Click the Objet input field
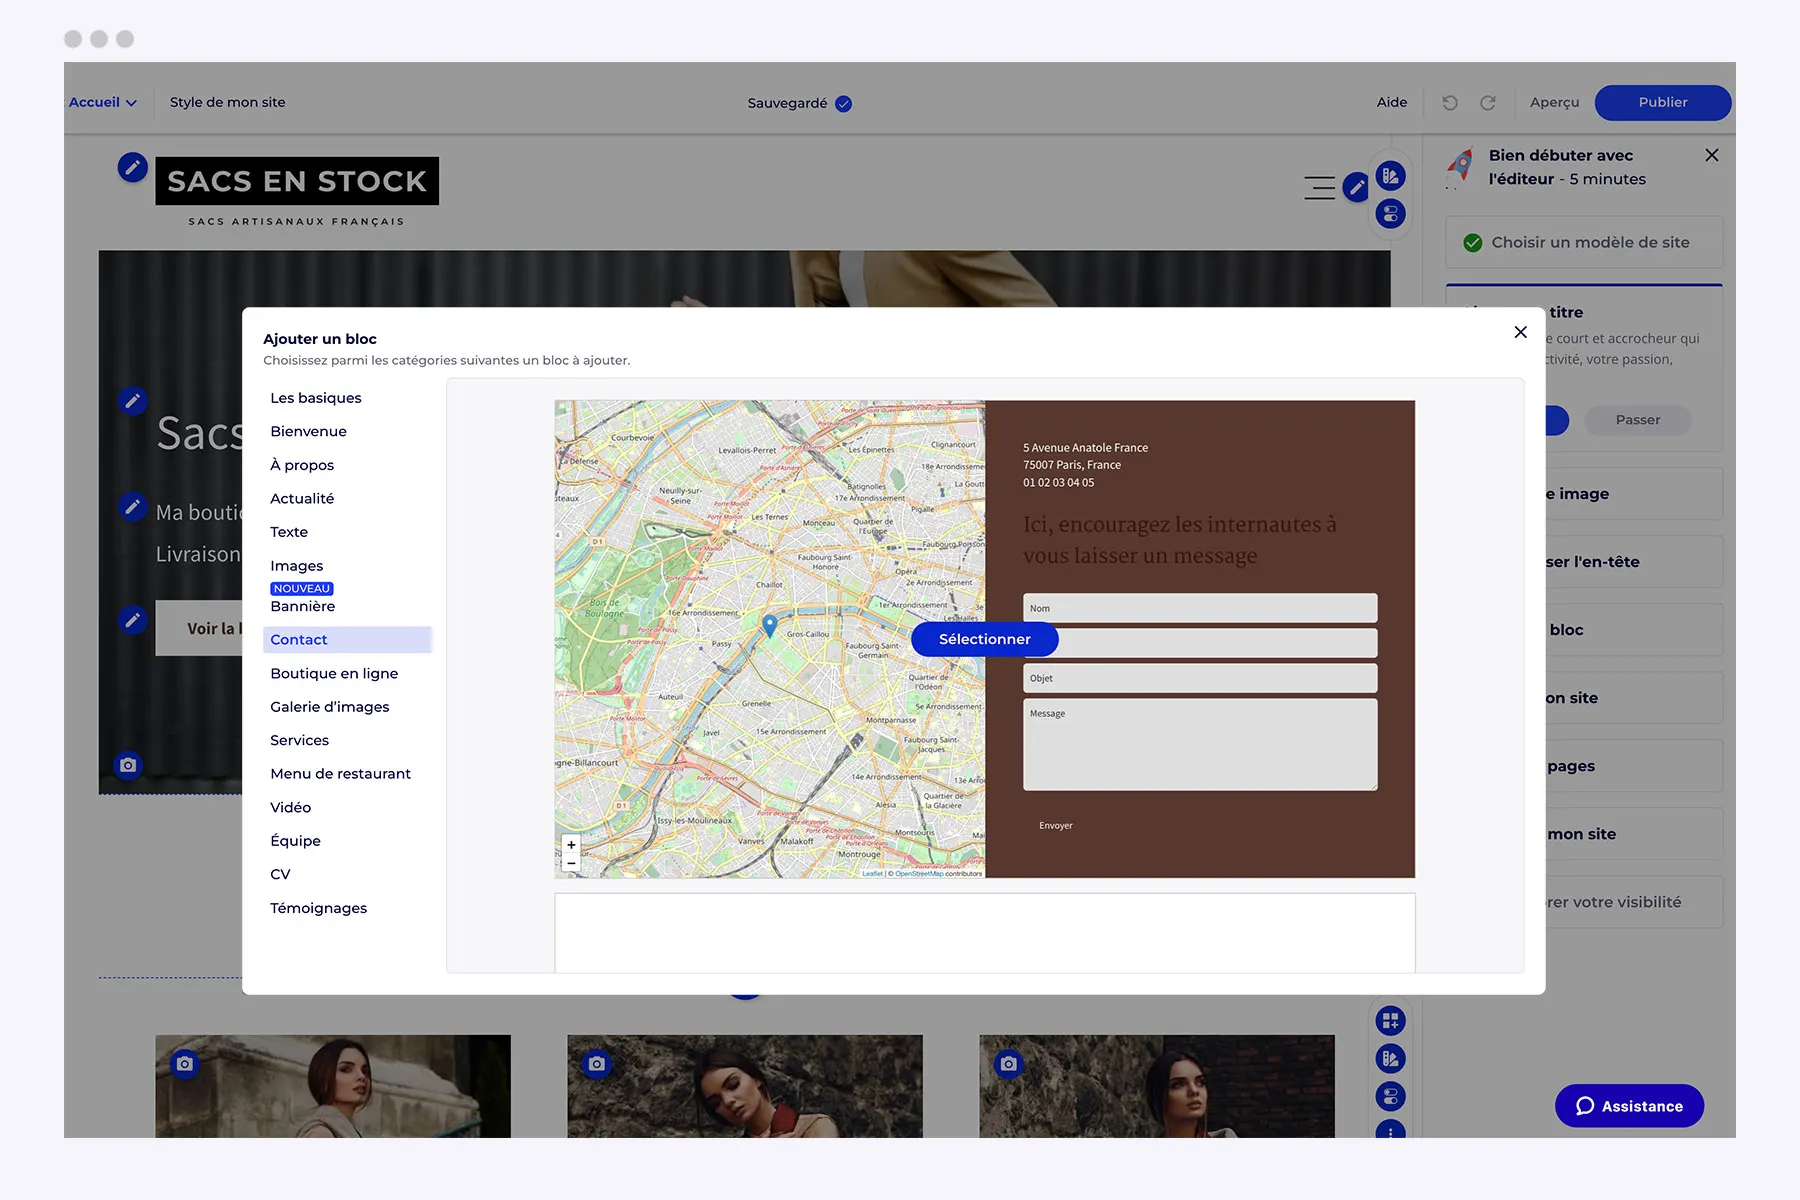Screen dimensions: 1800x1200 (x=1200, y=678)
